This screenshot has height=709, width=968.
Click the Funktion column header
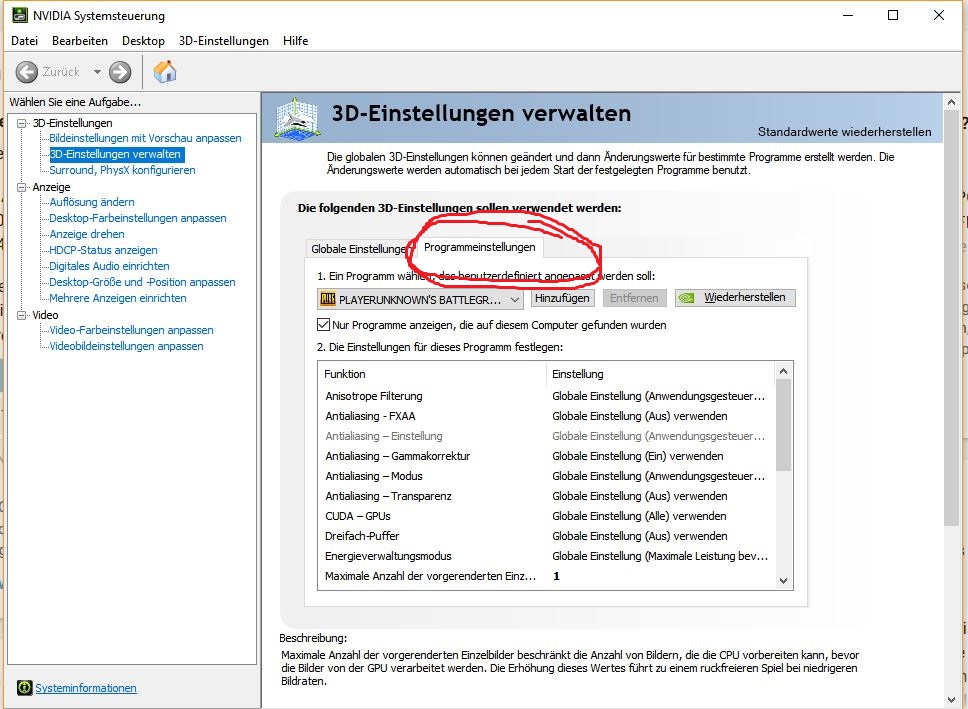432,374
